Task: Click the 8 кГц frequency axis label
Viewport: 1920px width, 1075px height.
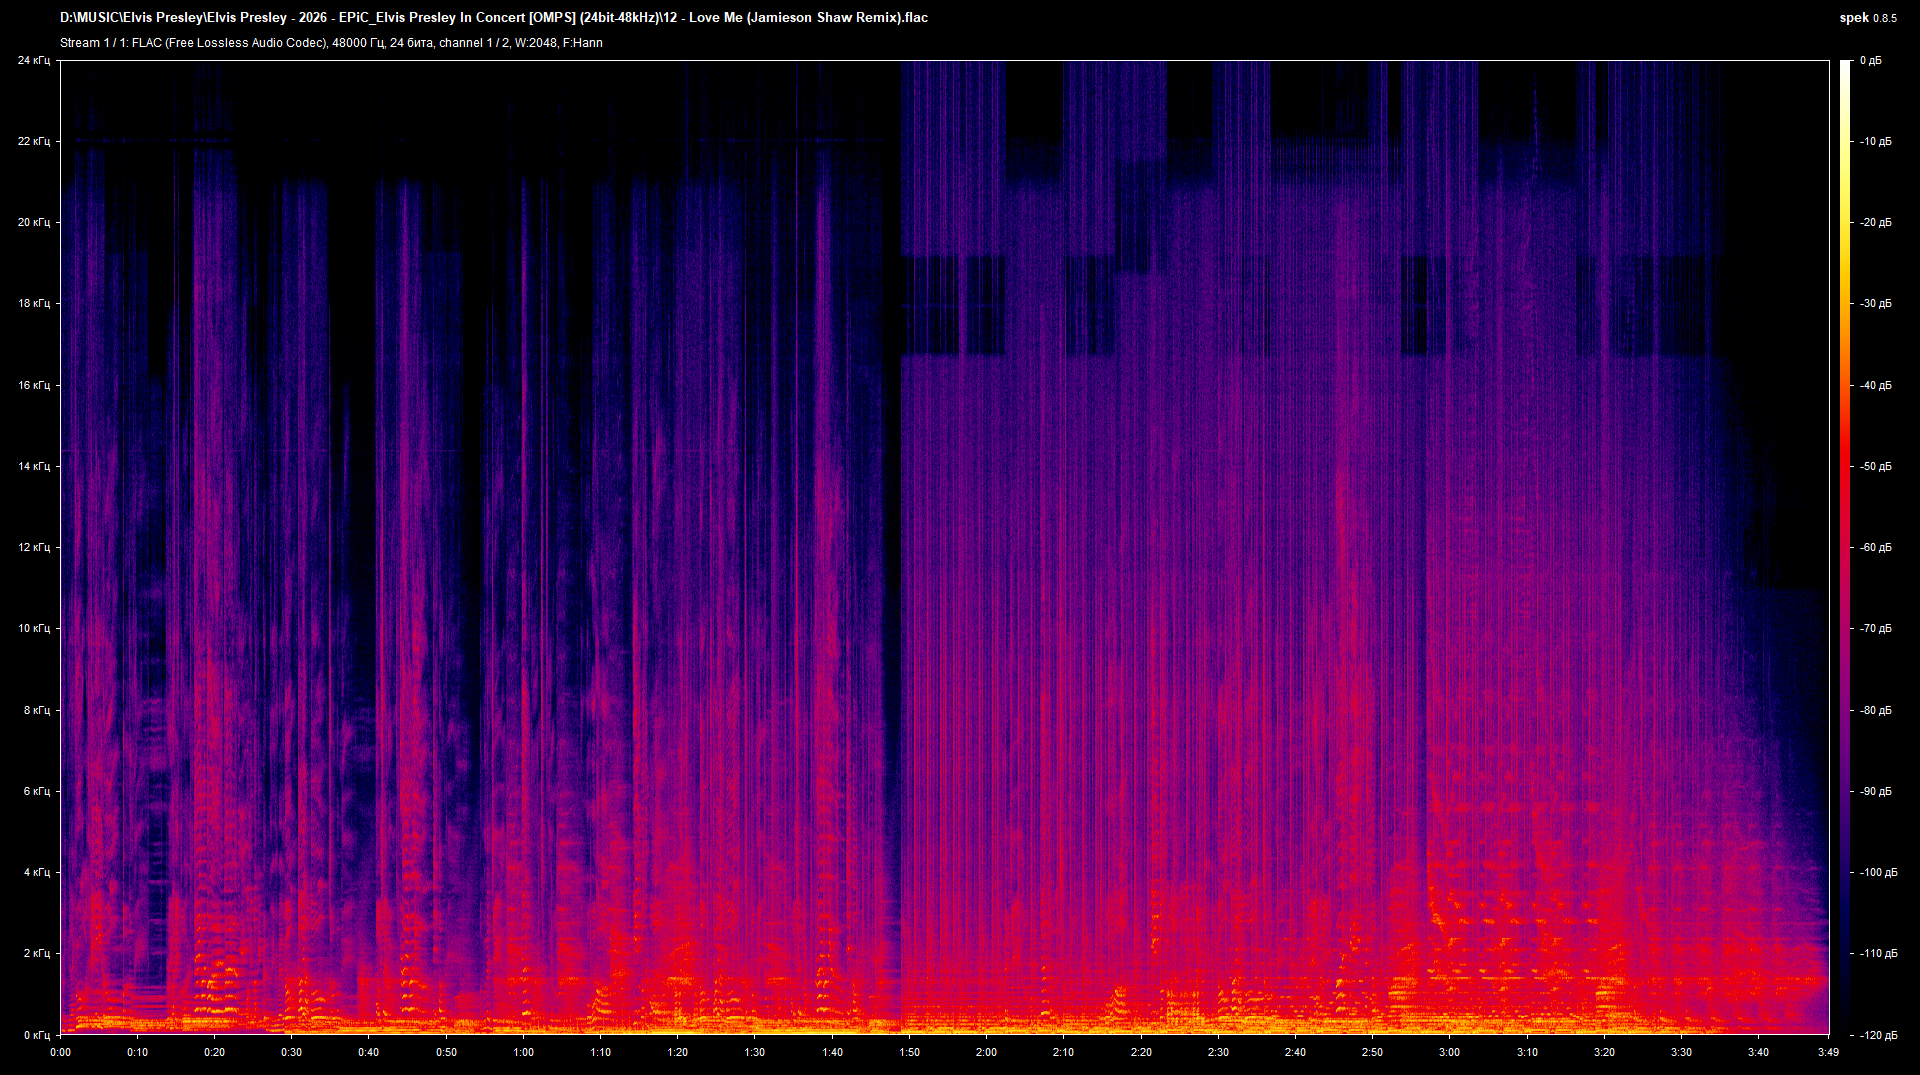Action: [x=36, y=711]
